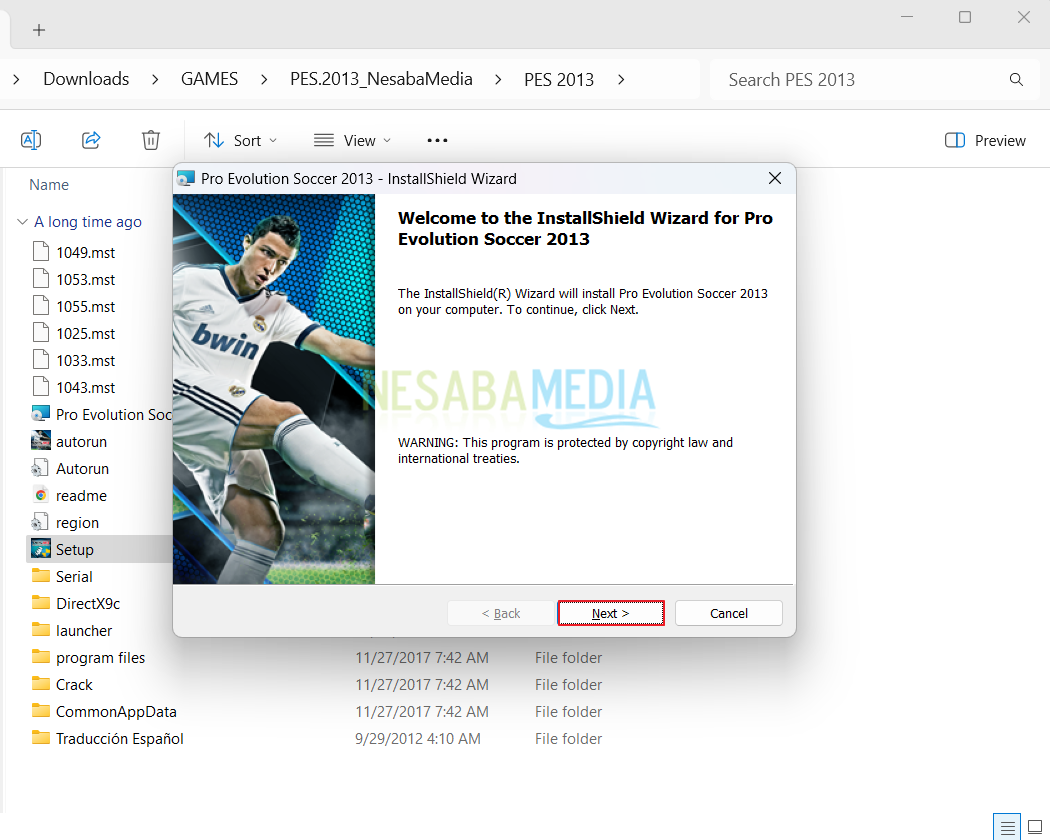Screen dimensions: 1050x840
Task: Click the Next button in InstallShield Wizard
Action: click(611, 613)
